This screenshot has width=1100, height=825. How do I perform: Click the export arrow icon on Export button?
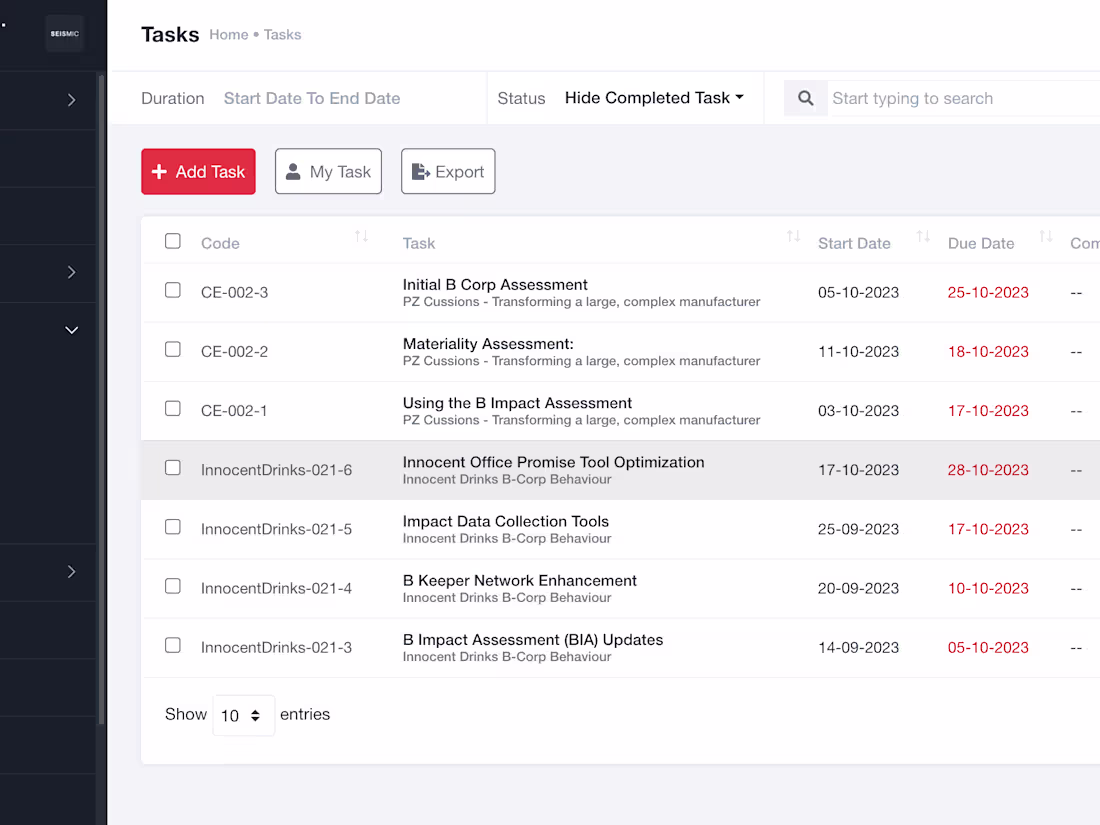coord(420,170)
